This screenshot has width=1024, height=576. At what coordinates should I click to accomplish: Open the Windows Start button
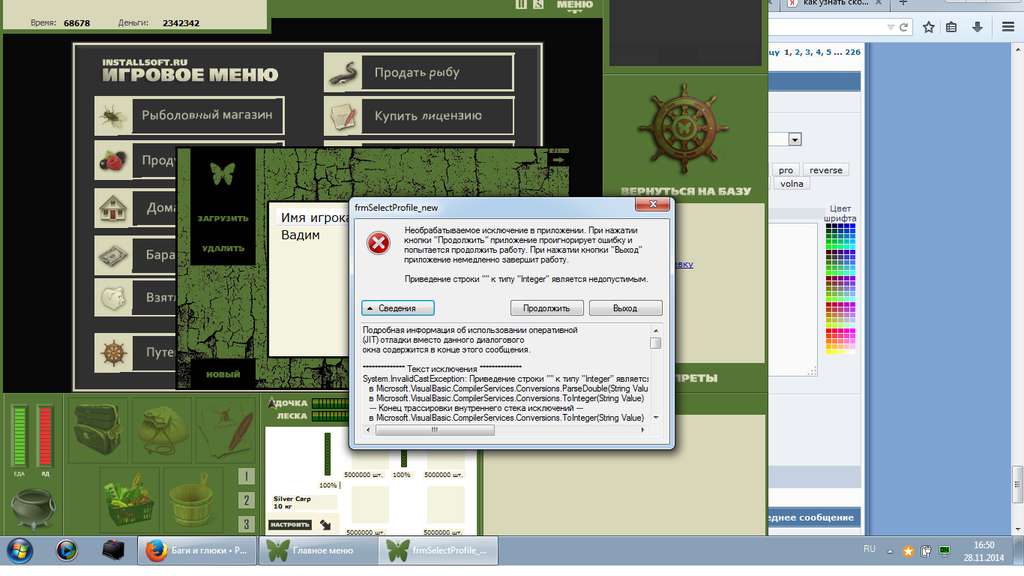[20, 551]
